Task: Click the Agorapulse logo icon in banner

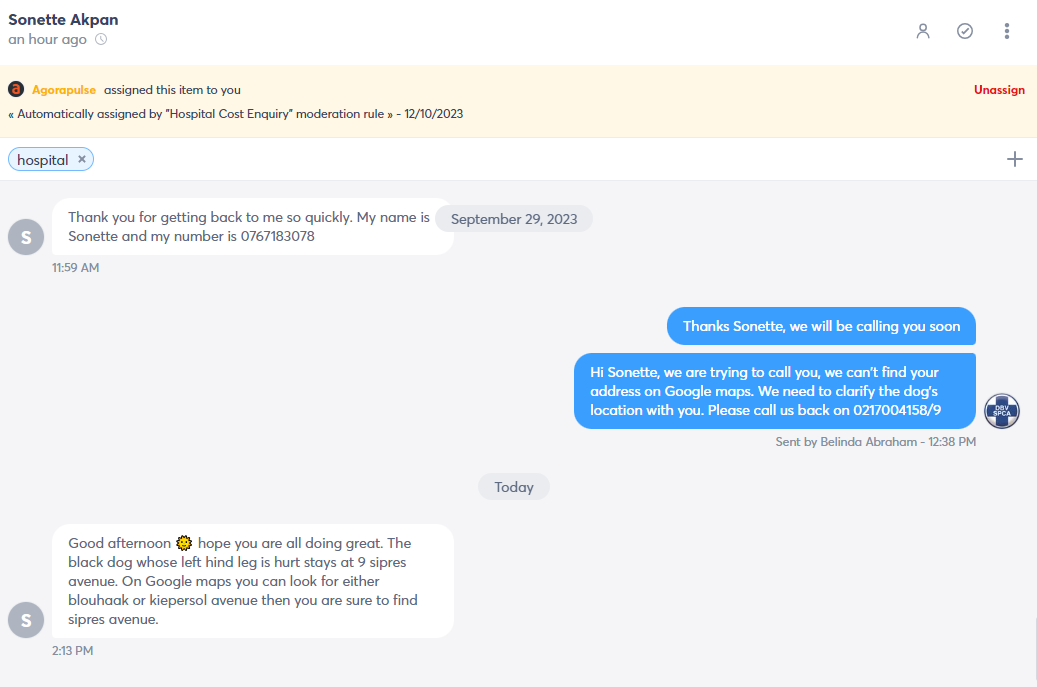Action: [x=16, y=89]
